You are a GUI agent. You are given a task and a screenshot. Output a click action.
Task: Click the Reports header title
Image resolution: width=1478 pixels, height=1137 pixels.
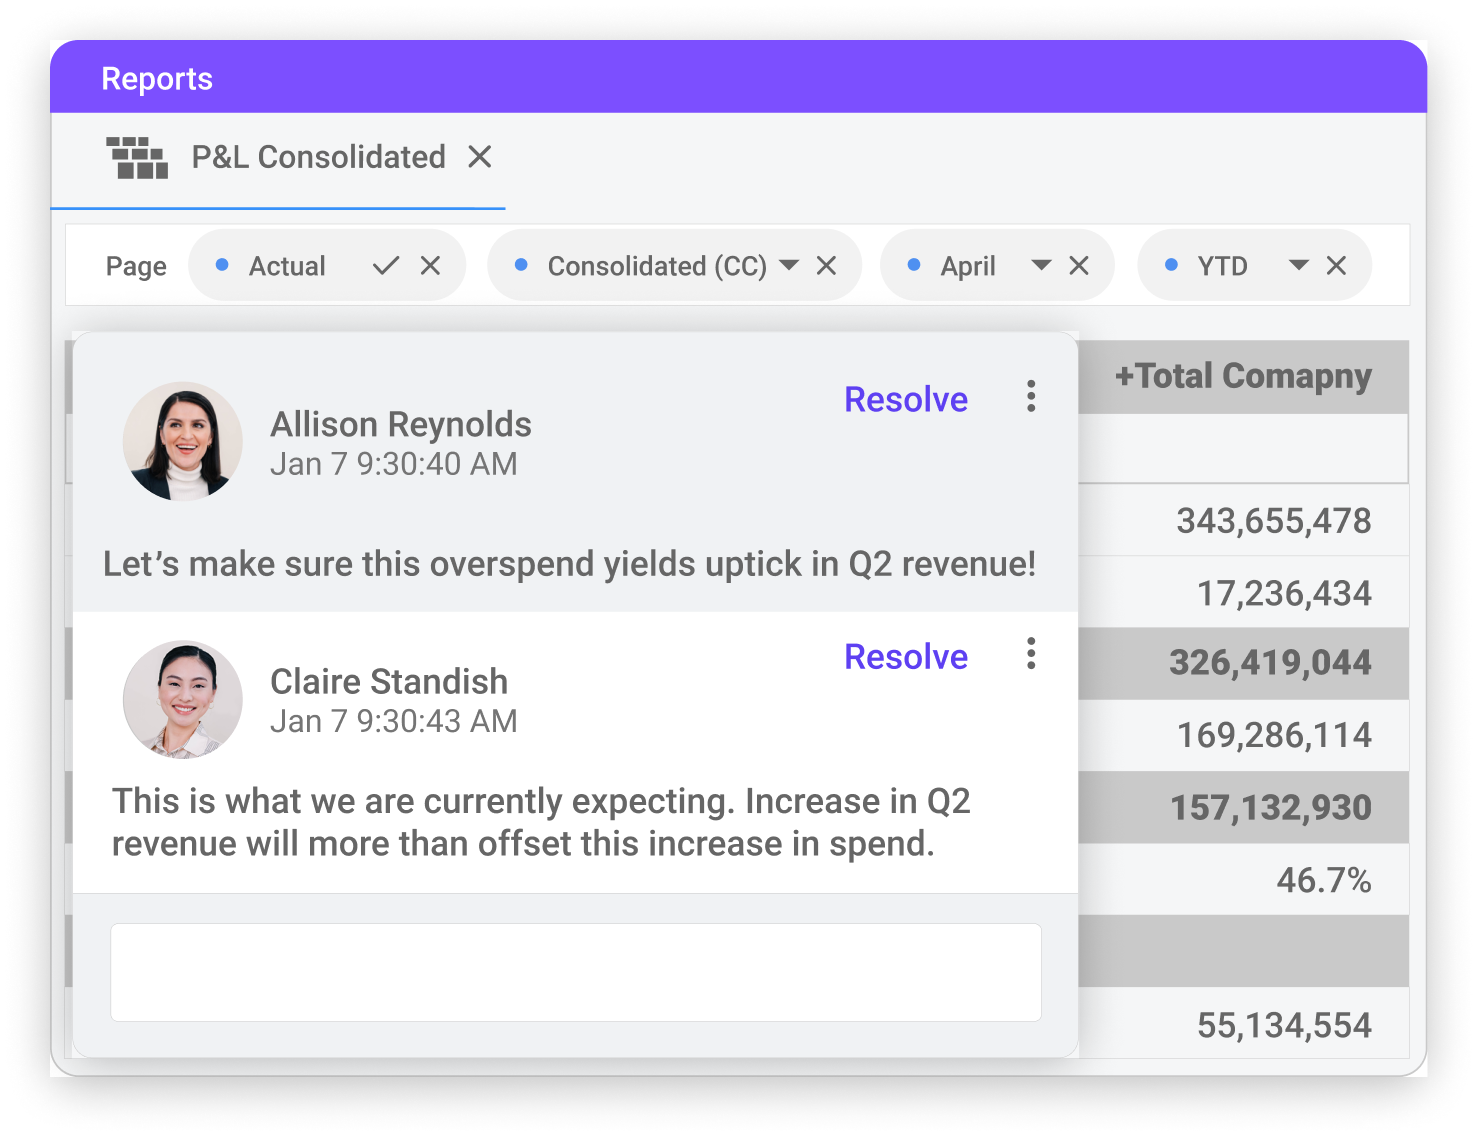point(157,79)
